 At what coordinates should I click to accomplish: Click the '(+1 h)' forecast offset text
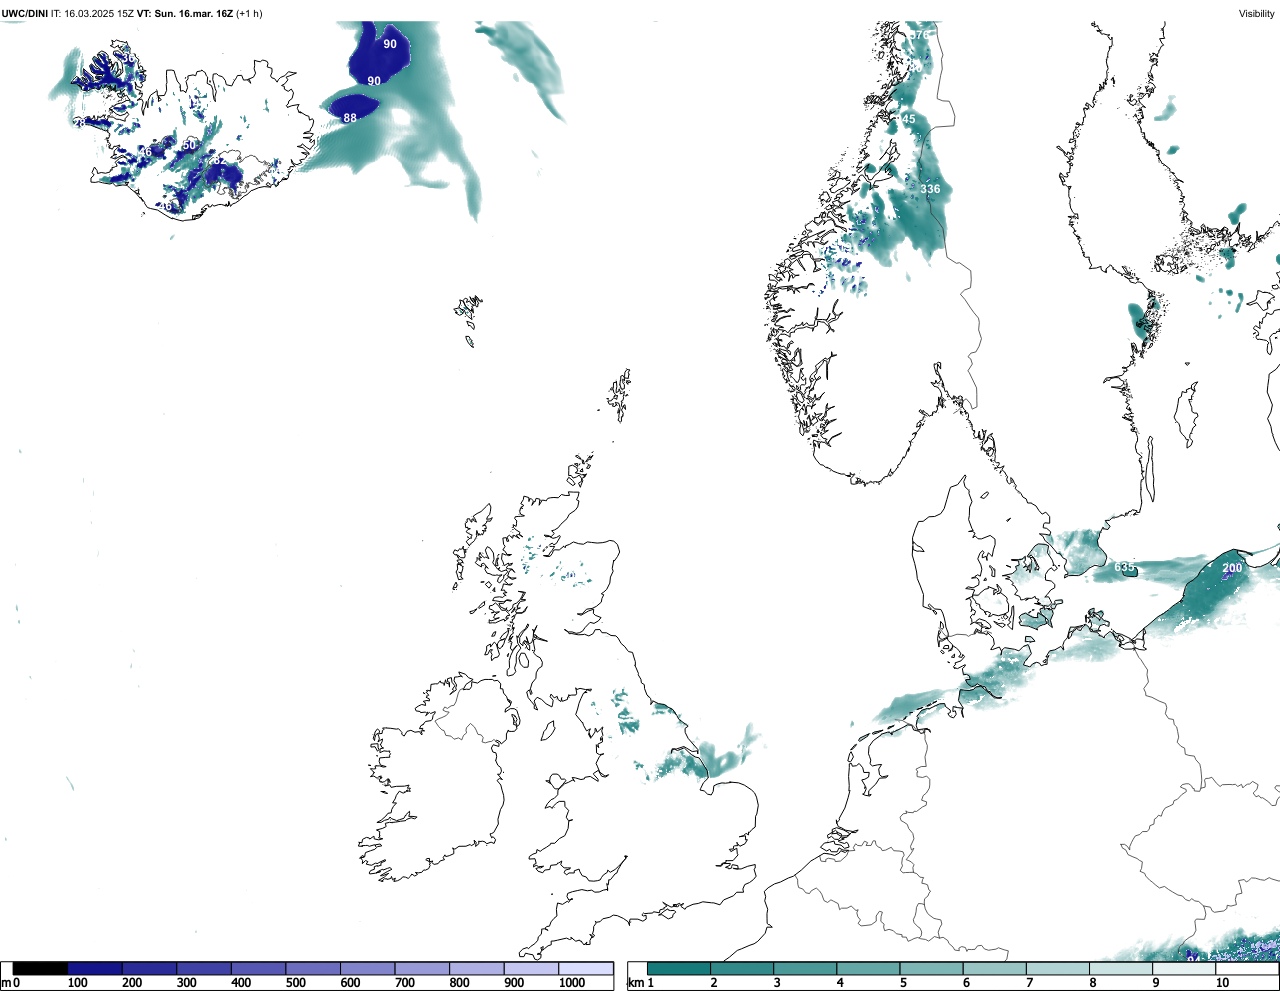(x=249, y=14)
